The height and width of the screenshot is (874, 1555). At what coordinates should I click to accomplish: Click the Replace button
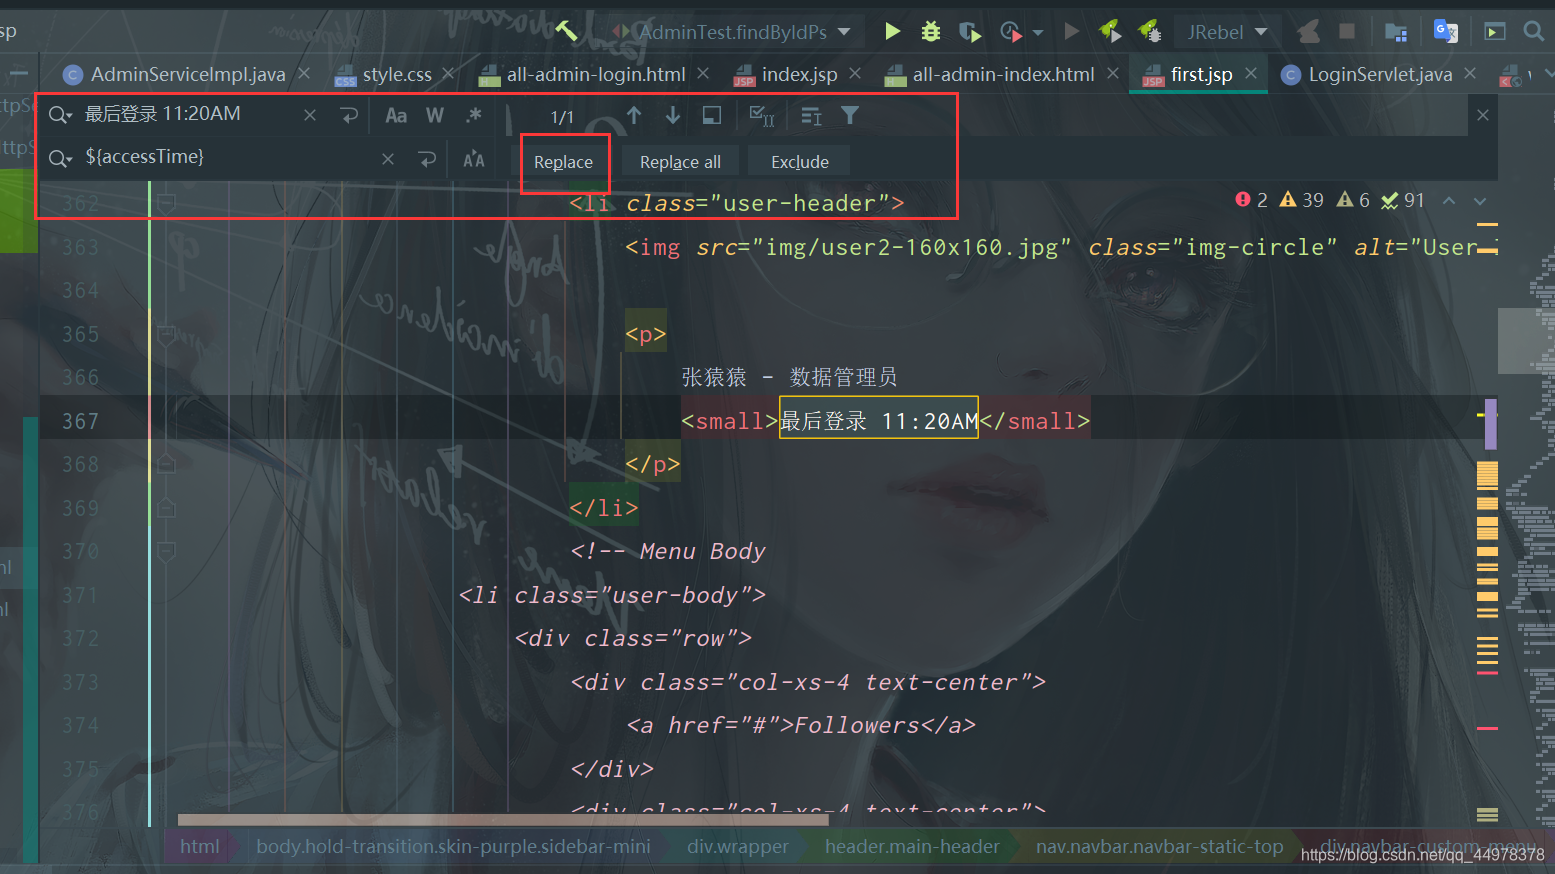pyautogui.click(x=563, y=162)
